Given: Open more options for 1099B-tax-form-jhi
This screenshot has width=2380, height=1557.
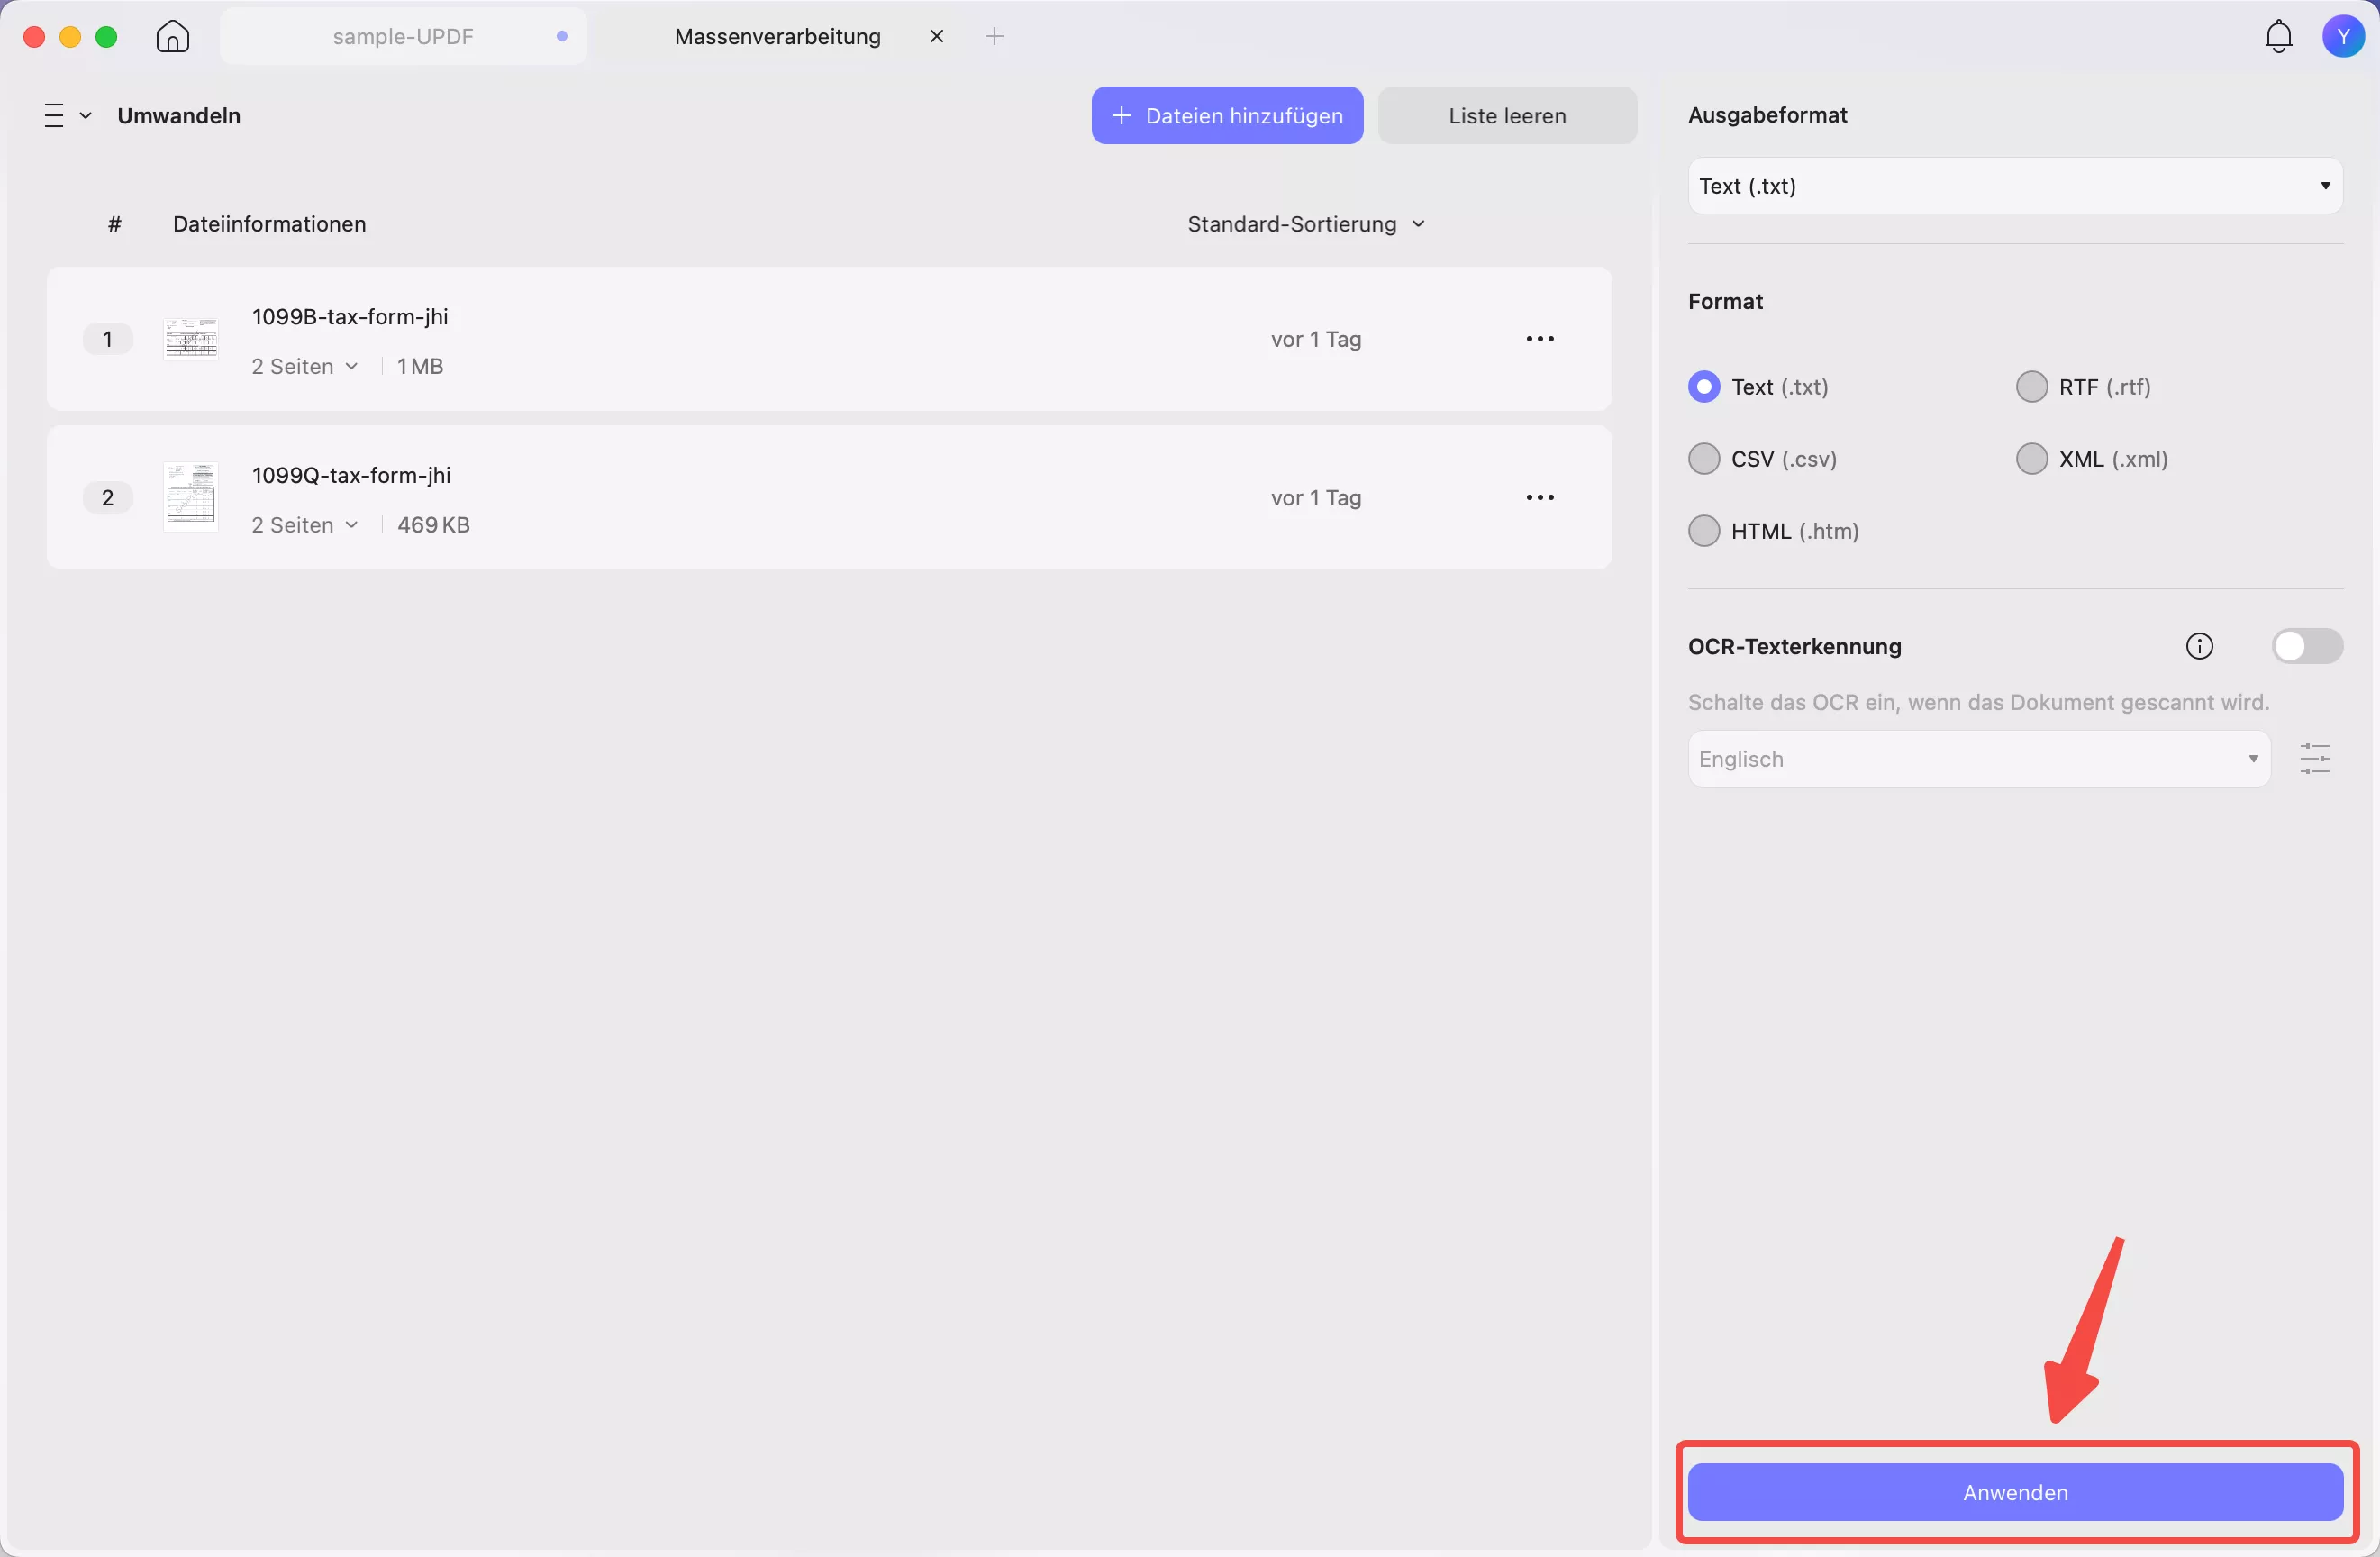Looking at the screenshot, I should 1539,340.
